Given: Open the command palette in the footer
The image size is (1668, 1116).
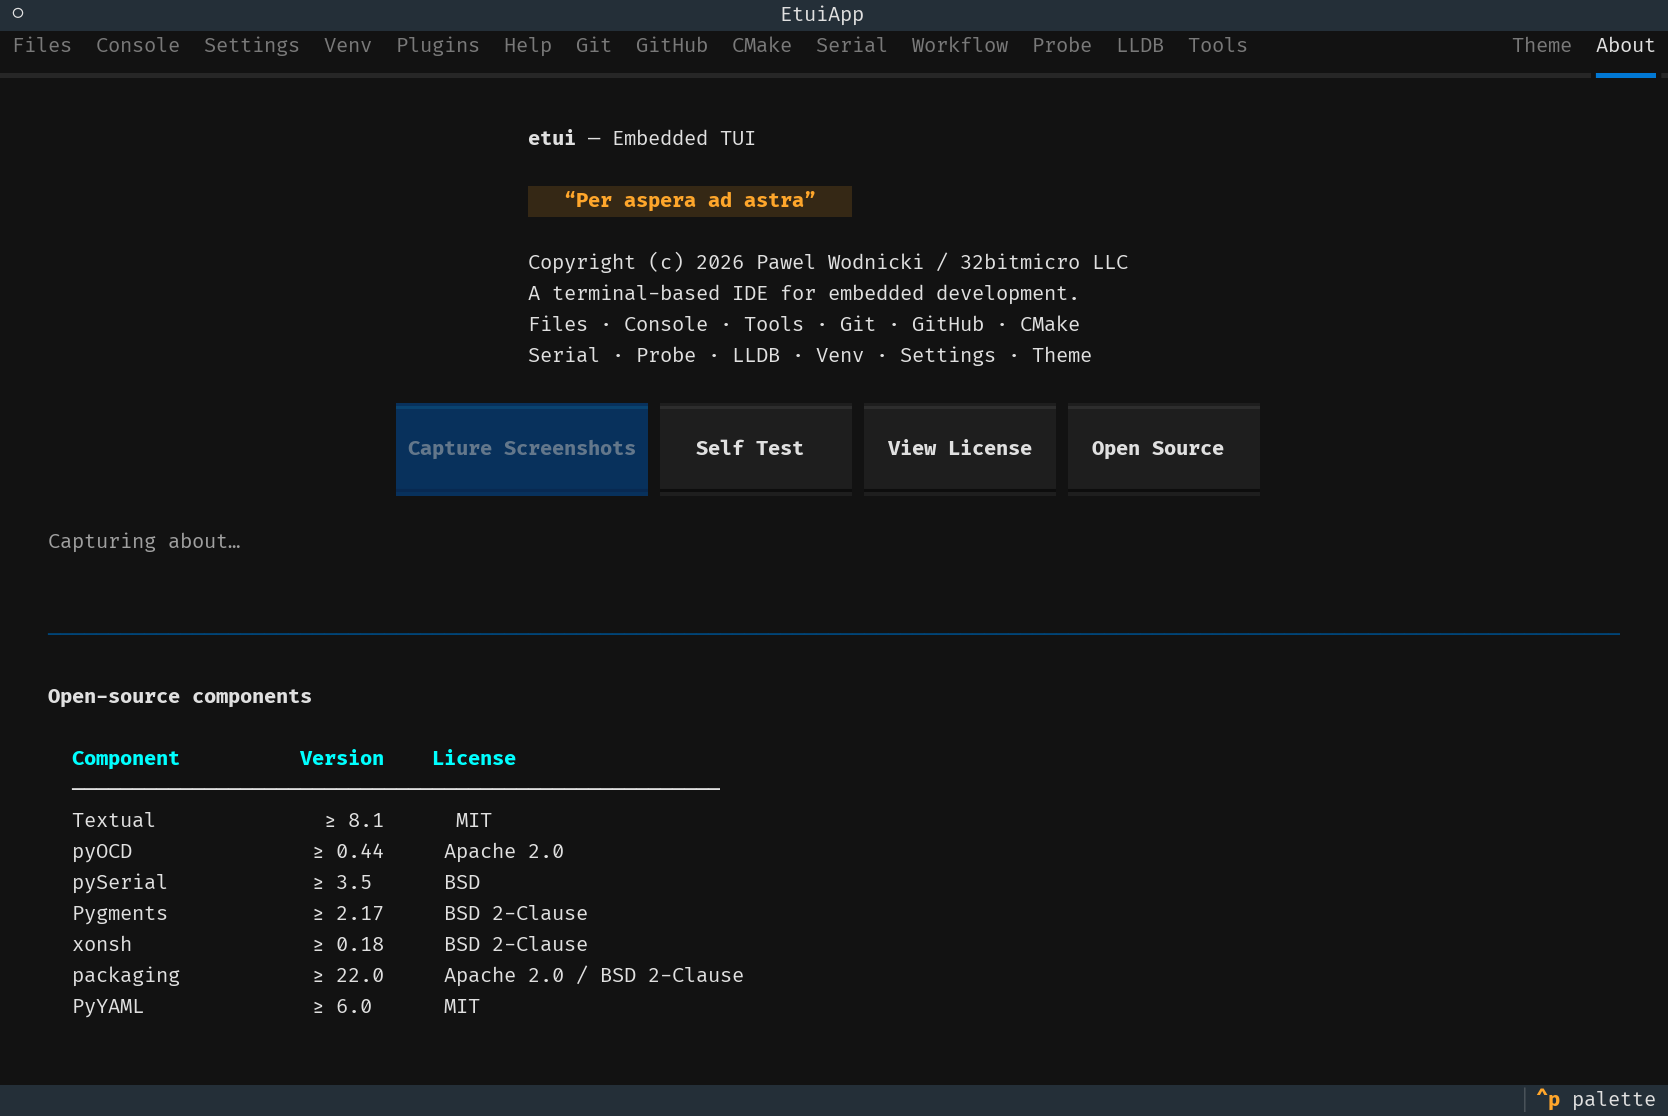Looking at the screenshot, I should click(x=1596, y=1100).
